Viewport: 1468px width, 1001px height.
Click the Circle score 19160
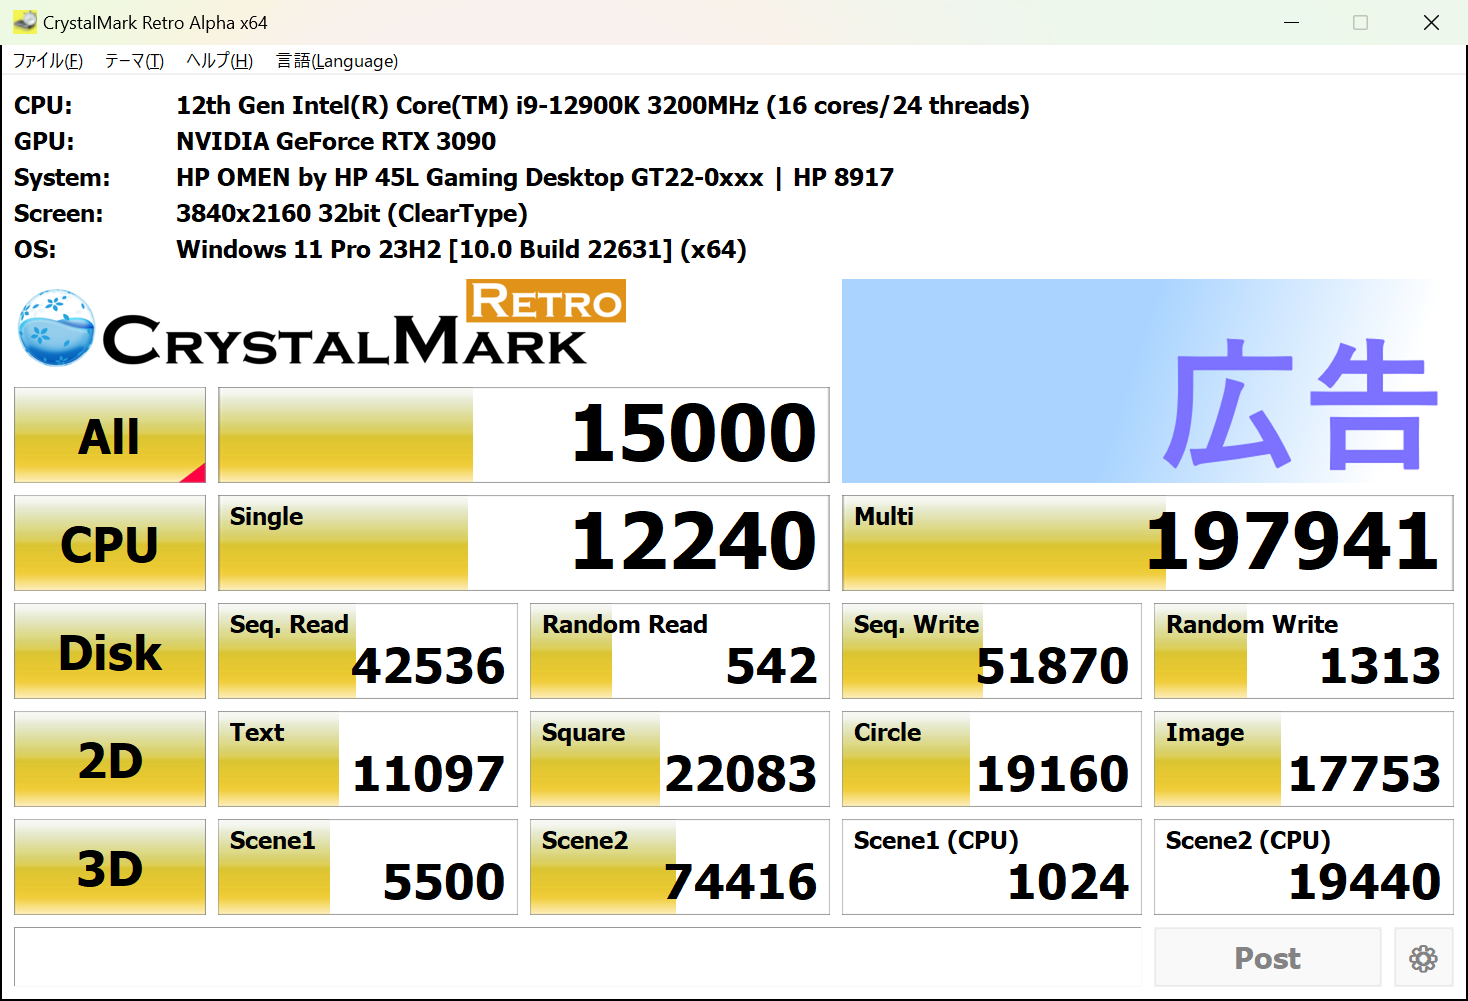[x=992, y=759]
